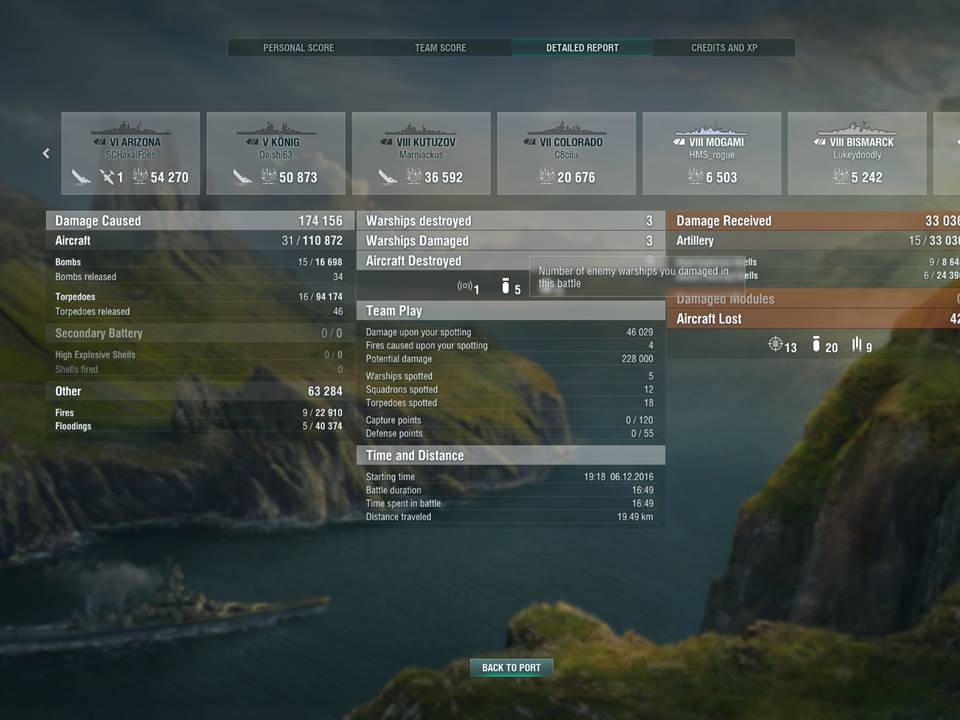Select the VII Colorado ship card
960x720 pixels.
566,153
